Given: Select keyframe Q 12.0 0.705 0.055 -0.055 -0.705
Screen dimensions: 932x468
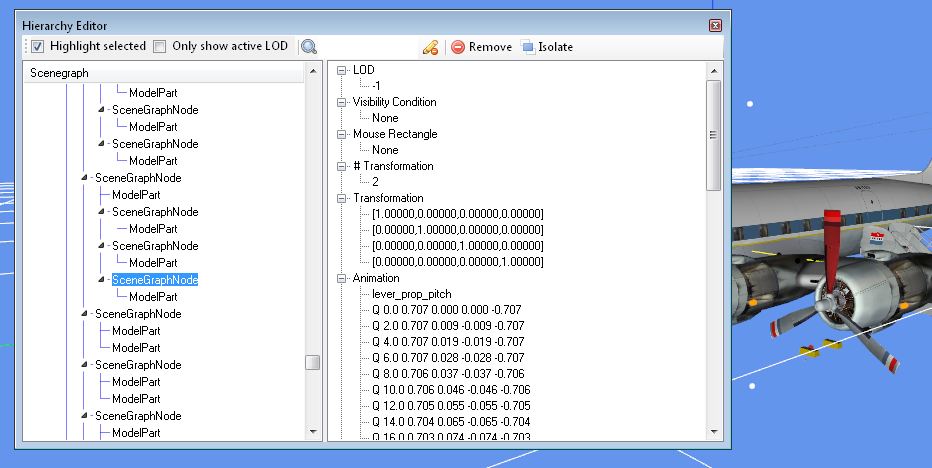Looking at the screenshot, I should pos(451,406).
